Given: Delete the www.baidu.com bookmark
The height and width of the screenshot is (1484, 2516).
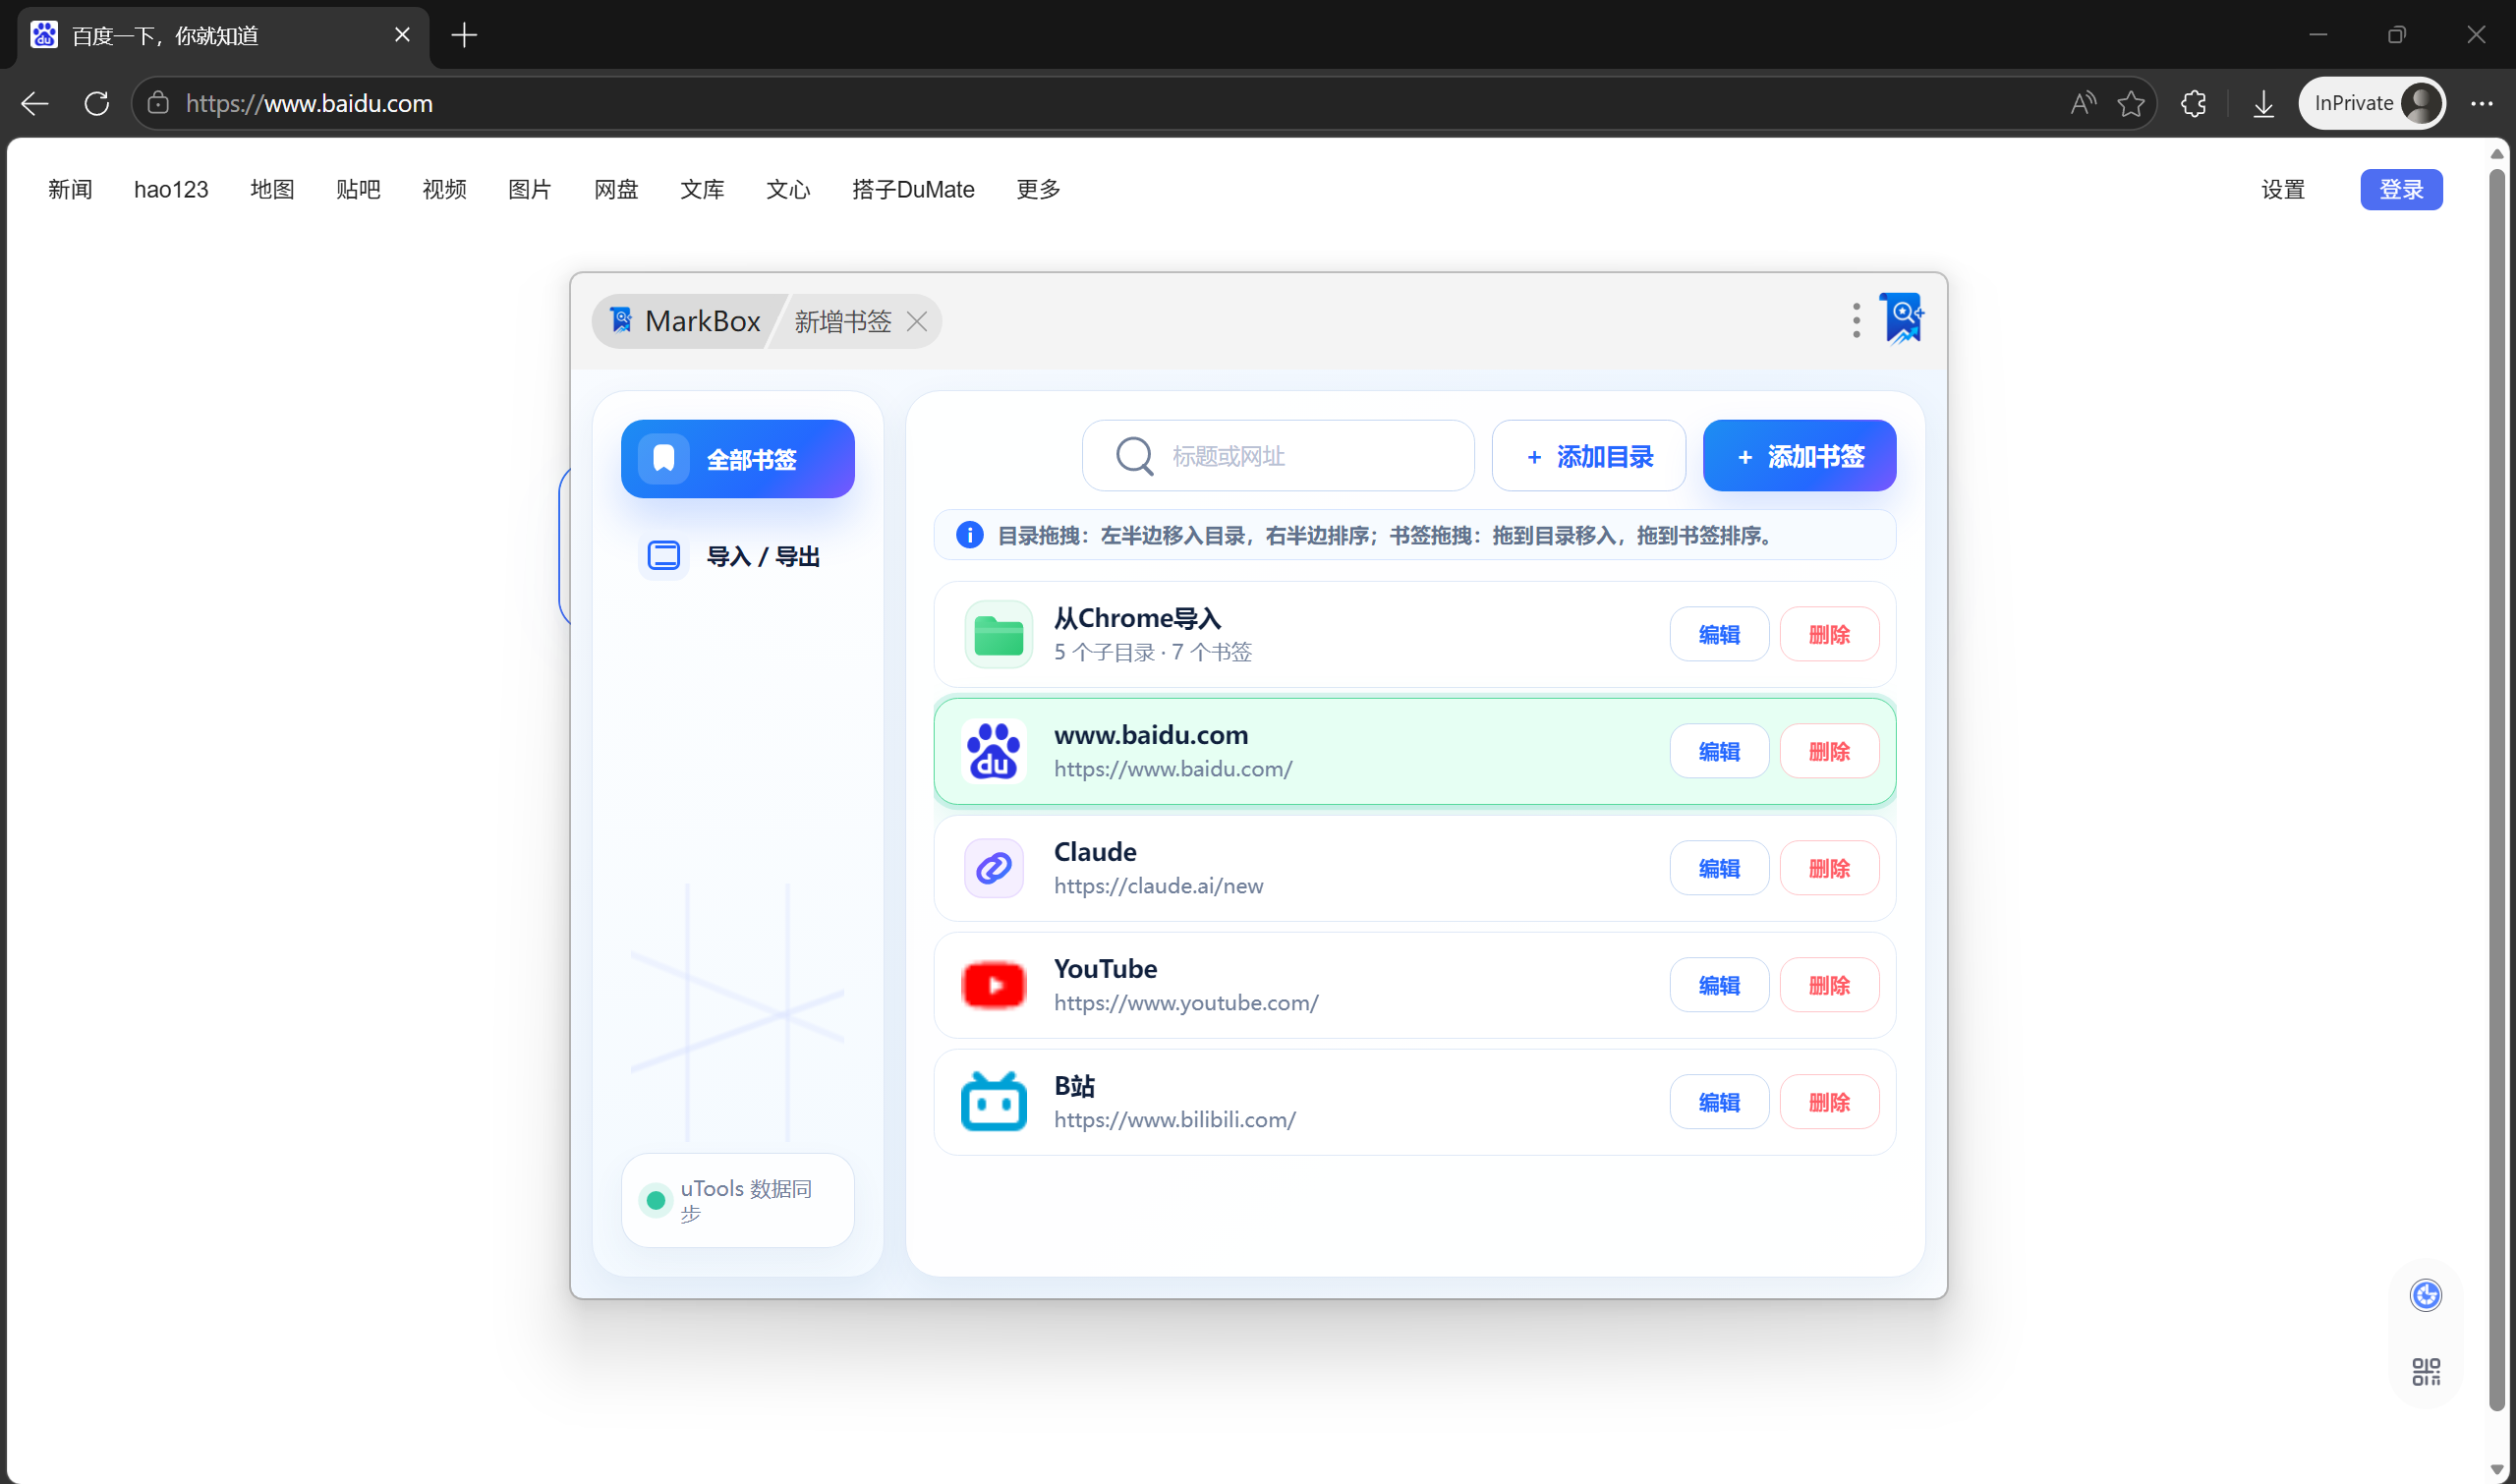Looking at the screenshot, I should coord(1829,751).
